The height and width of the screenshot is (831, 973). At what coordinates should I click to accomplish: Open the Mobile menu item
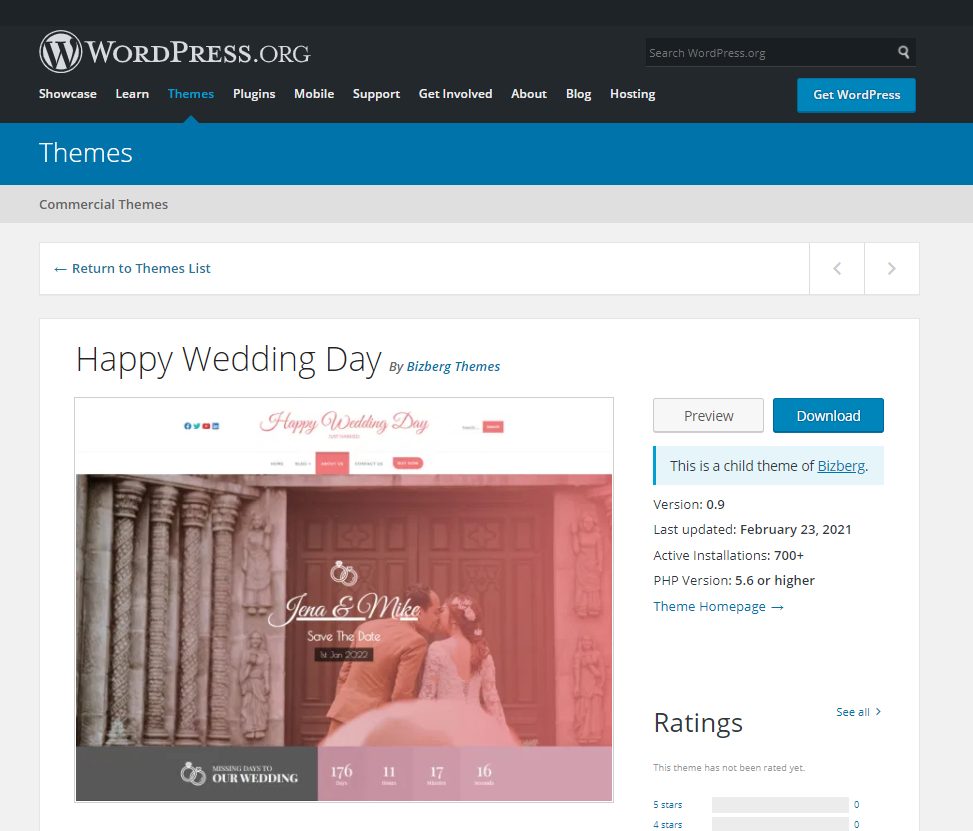tap(314, 94)
